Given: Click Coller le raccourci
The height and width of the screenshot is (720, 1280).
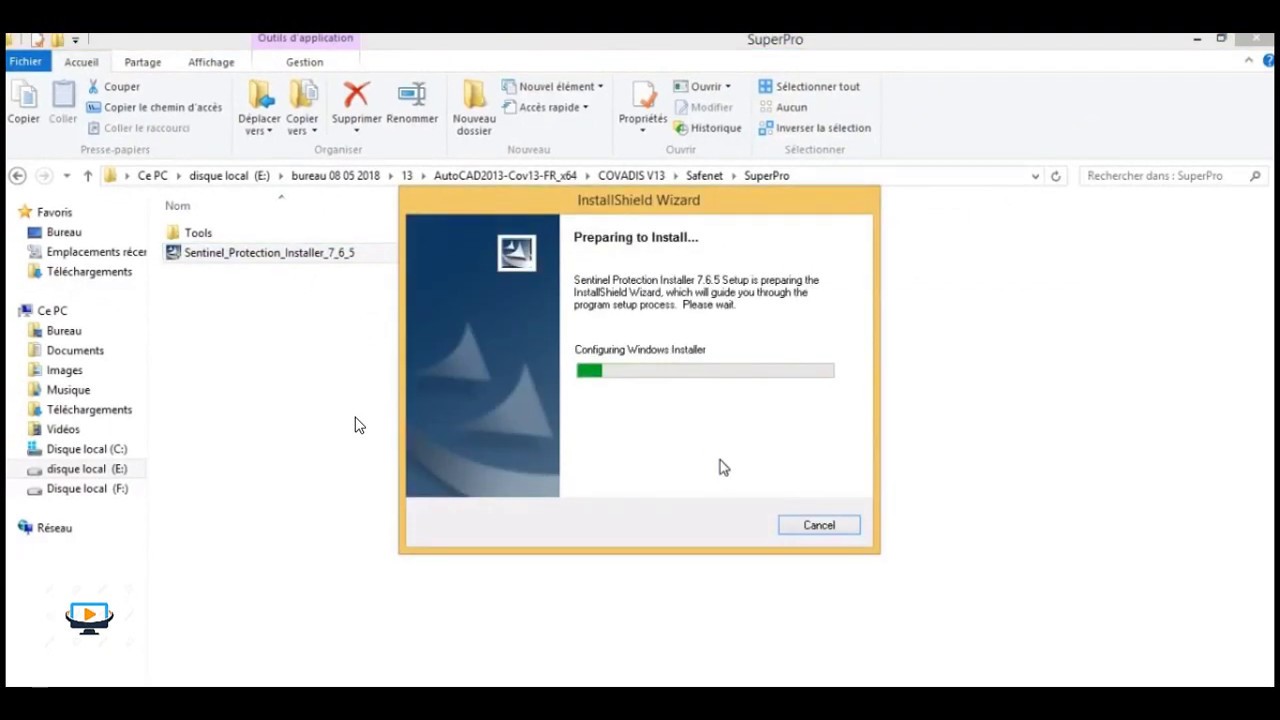Looking at the screenshot, I should point(138,128).
